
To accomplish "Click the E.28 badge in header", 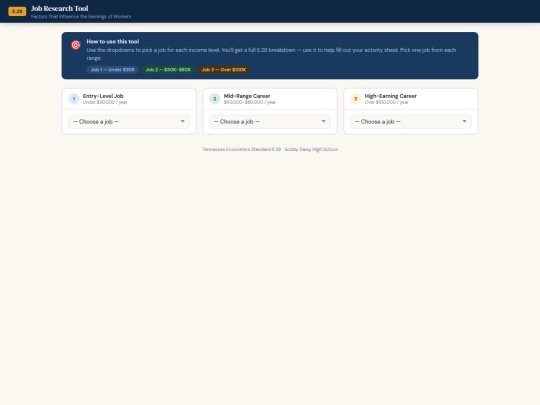I will (x=17, y=11).
